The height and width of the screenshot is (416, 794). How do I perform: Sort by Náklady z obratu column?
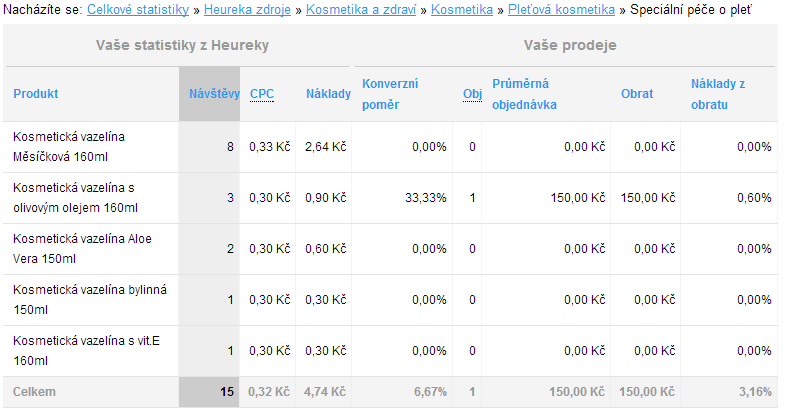[x=719, y=94]
